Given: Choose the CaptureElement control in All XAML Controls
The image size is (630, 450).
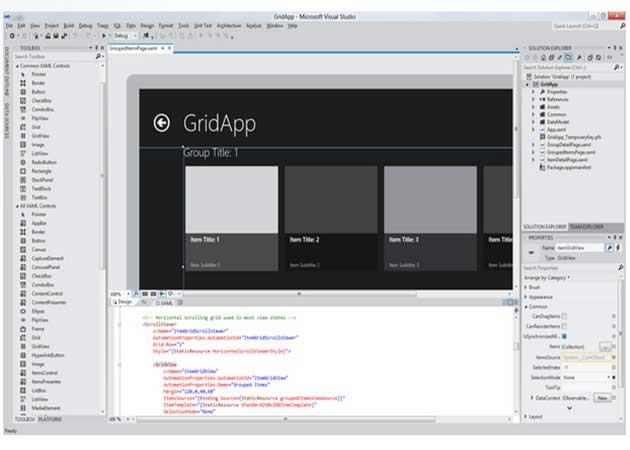Looking at the screenshot, I should point(47,257).
